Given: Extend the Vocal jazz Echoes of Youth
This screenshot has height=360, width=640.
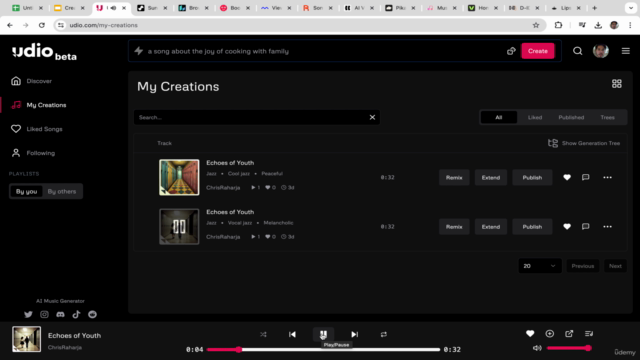Looking at the screenshot, I should 491,227.
